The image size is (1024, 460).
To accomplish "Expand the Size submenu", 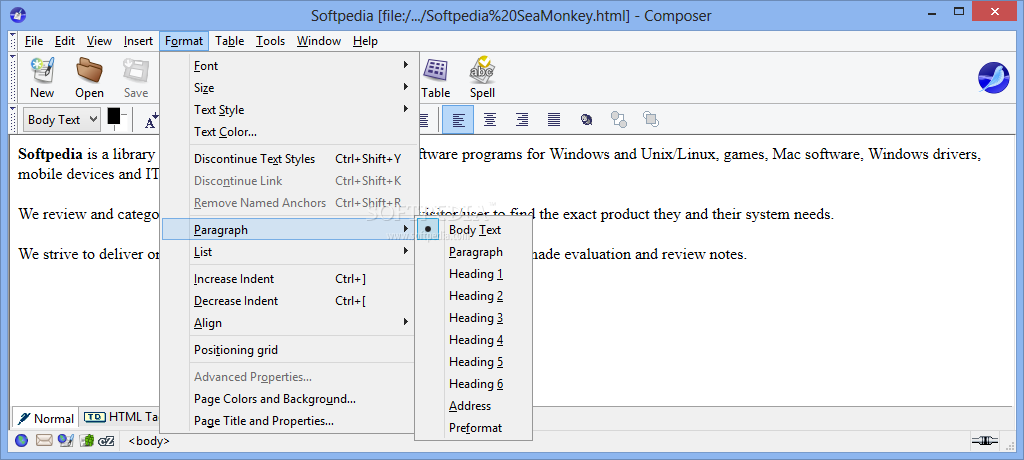I will coord(288,88).
